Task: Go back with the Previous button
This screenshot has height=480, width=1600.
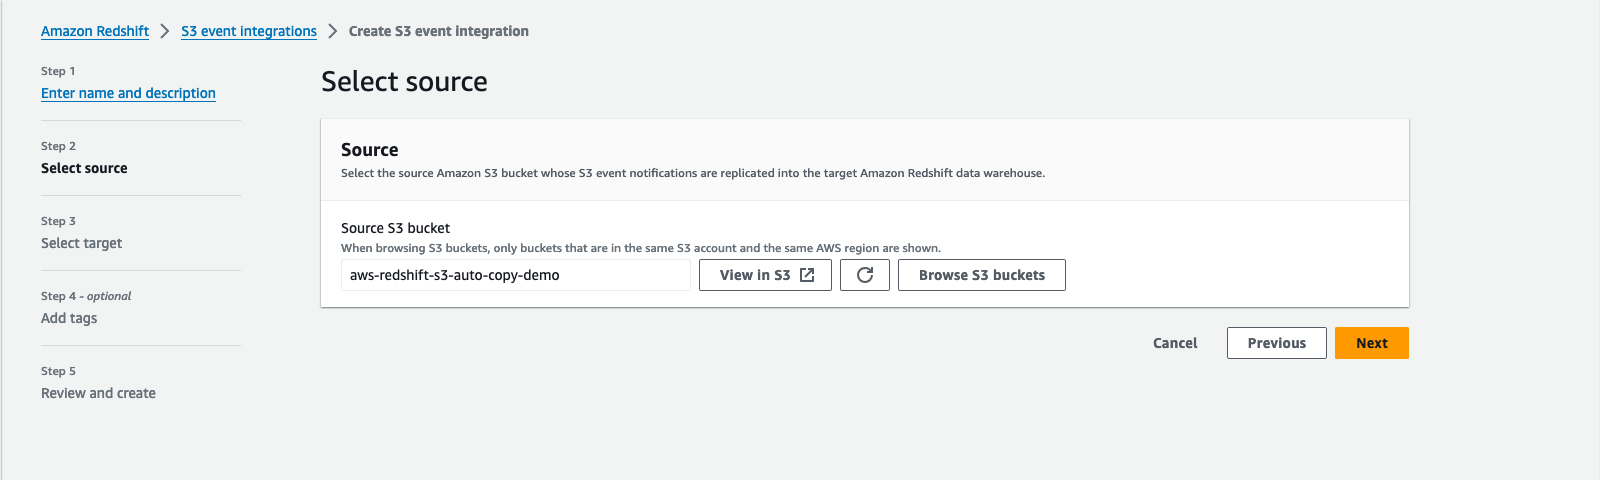Action: pos(1277,343)
